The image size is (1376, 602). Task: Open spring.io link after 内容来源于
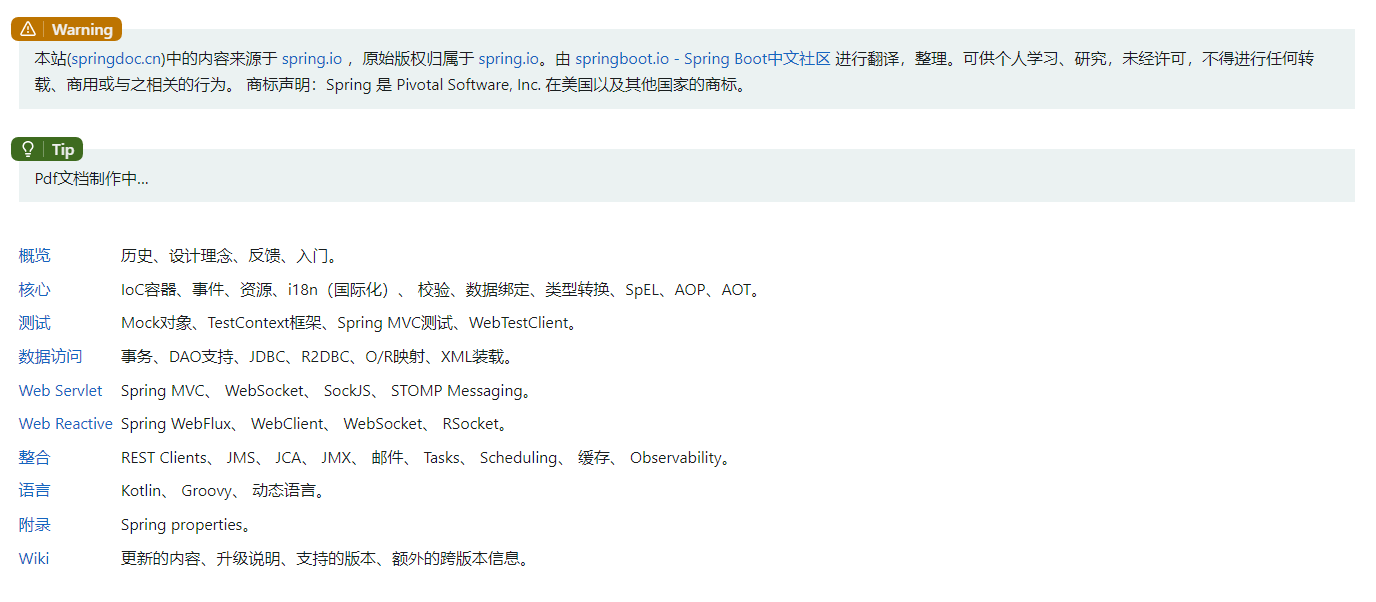(x=311, y=59)
